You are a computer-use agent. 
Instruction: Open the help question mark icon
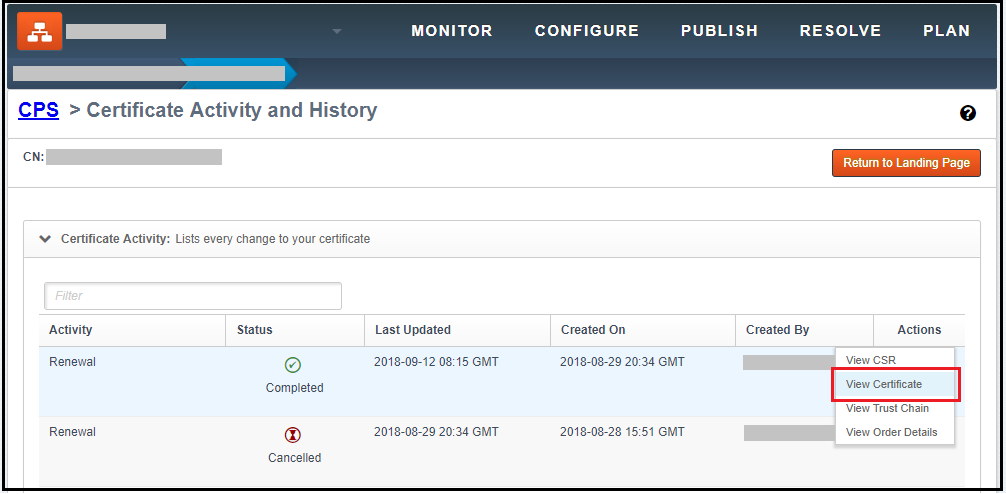[967, 113]
